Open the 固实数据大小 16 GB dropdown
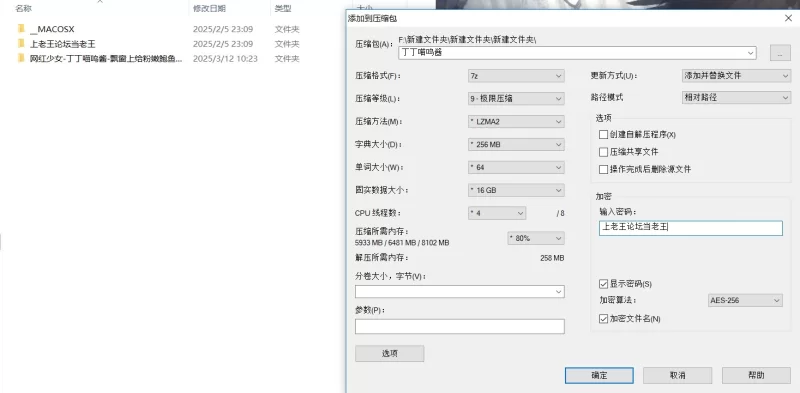Viewport: 800px width, 393px height. pos(516,190)
